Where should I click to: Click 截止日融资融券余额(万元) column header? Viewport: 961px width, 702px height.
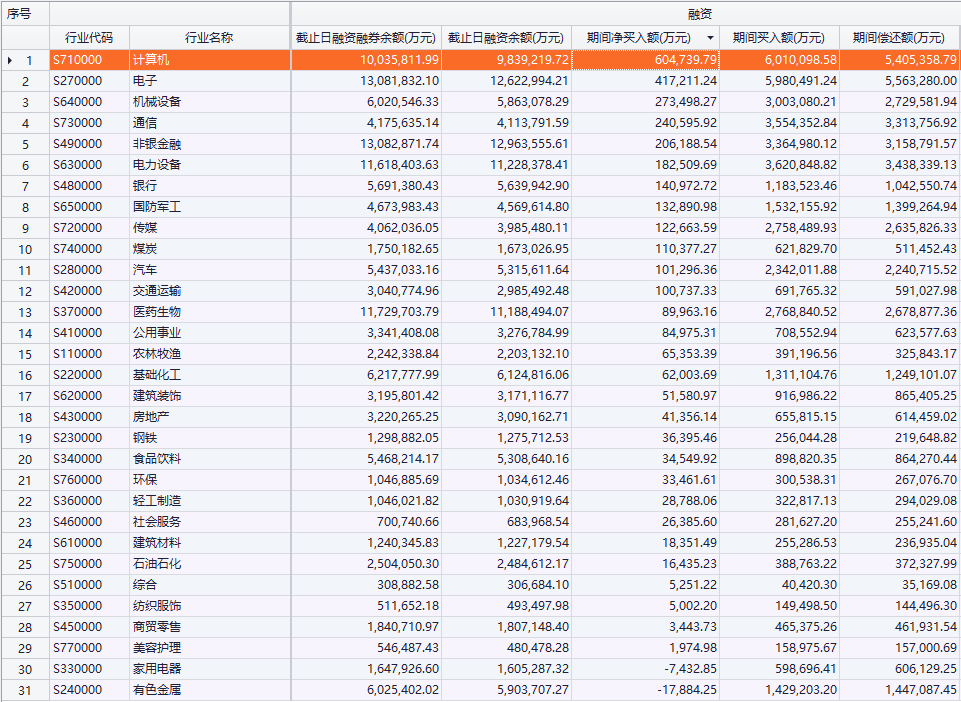coord(366,38)
